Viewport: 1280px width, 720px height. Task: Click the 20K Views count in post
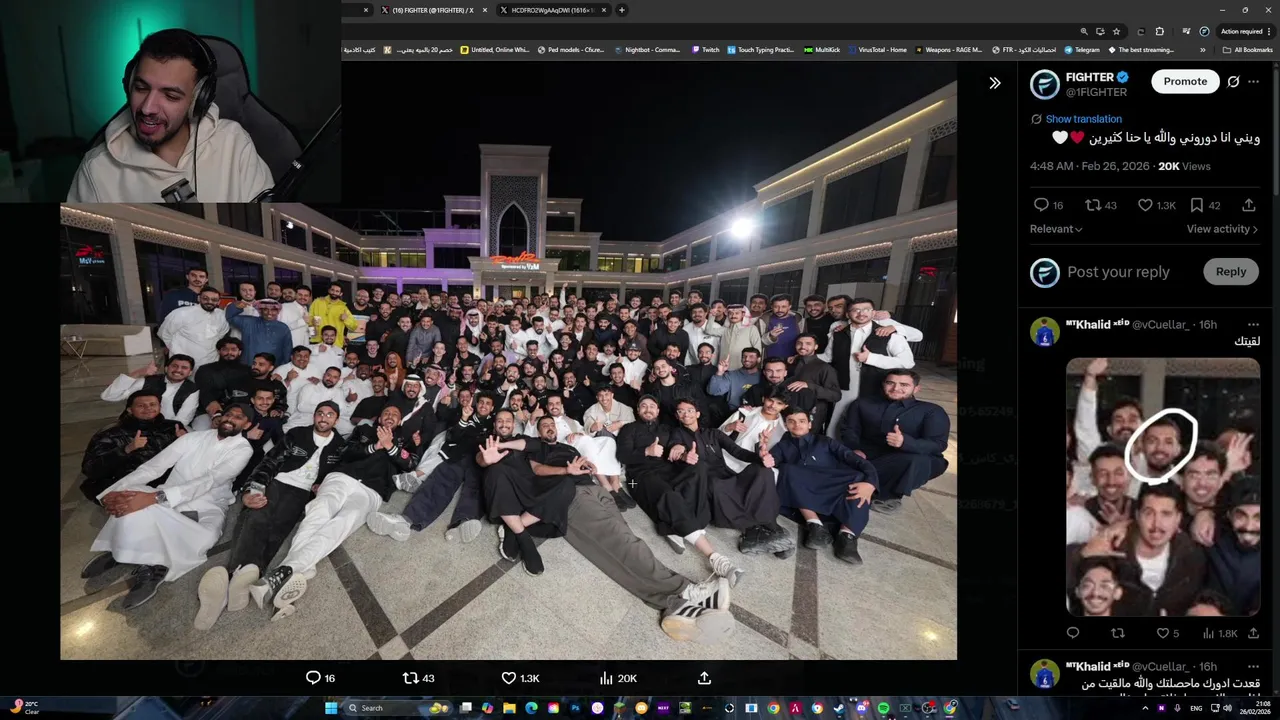1184,166
